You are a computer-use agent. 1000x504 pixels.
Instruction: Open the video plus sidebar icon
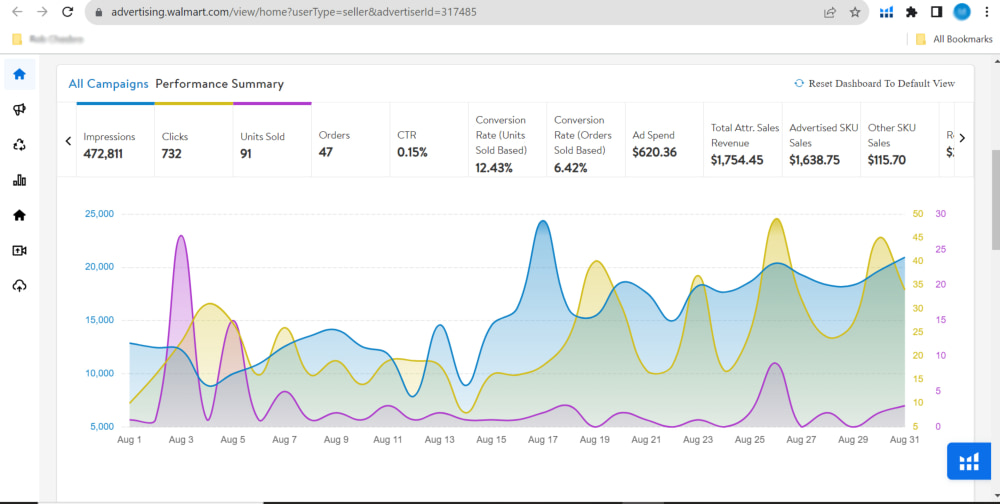pyautogui.click(x=19, y=250)
